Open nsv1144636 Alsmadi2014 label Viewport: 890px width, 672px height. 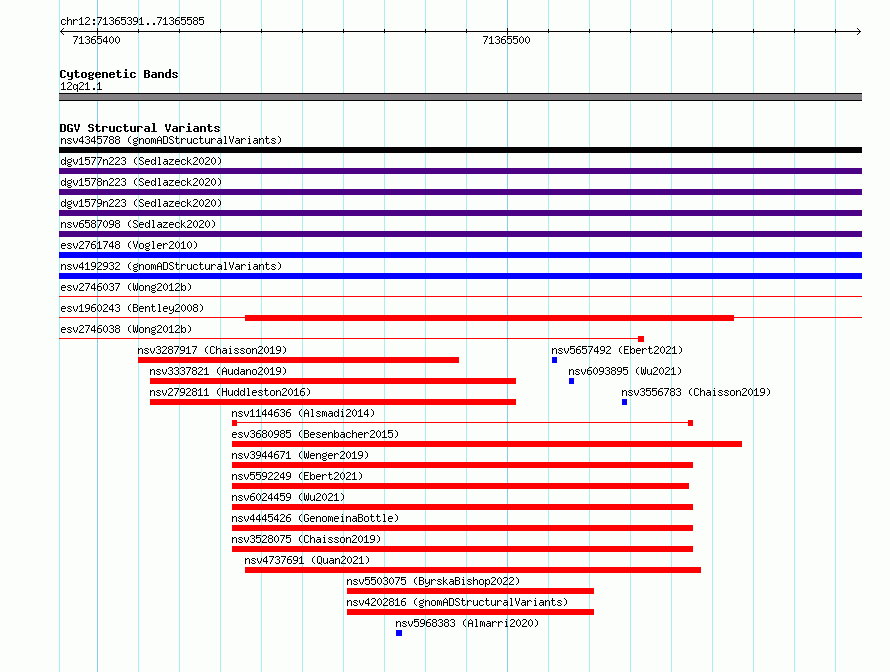303,413
